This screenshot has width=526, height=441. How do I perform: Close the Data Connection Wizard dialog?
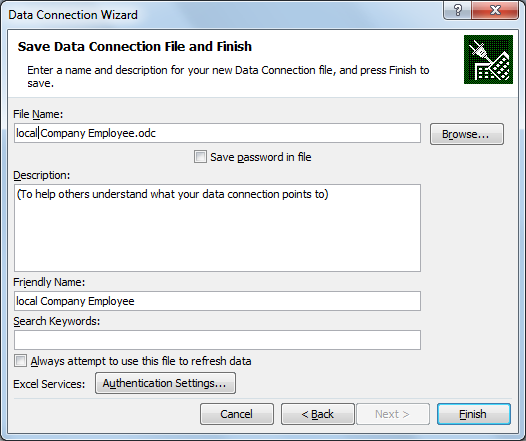tap(495, 10)
